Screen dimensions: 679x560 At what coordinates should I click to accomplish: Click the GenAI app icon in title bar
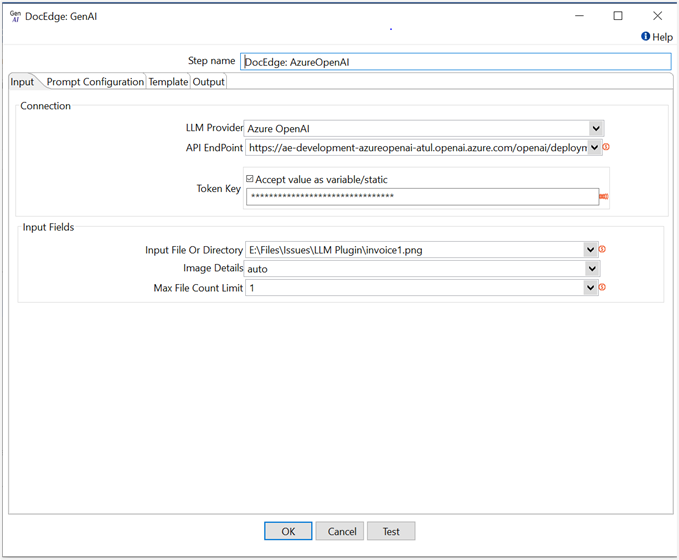point(15,16)
